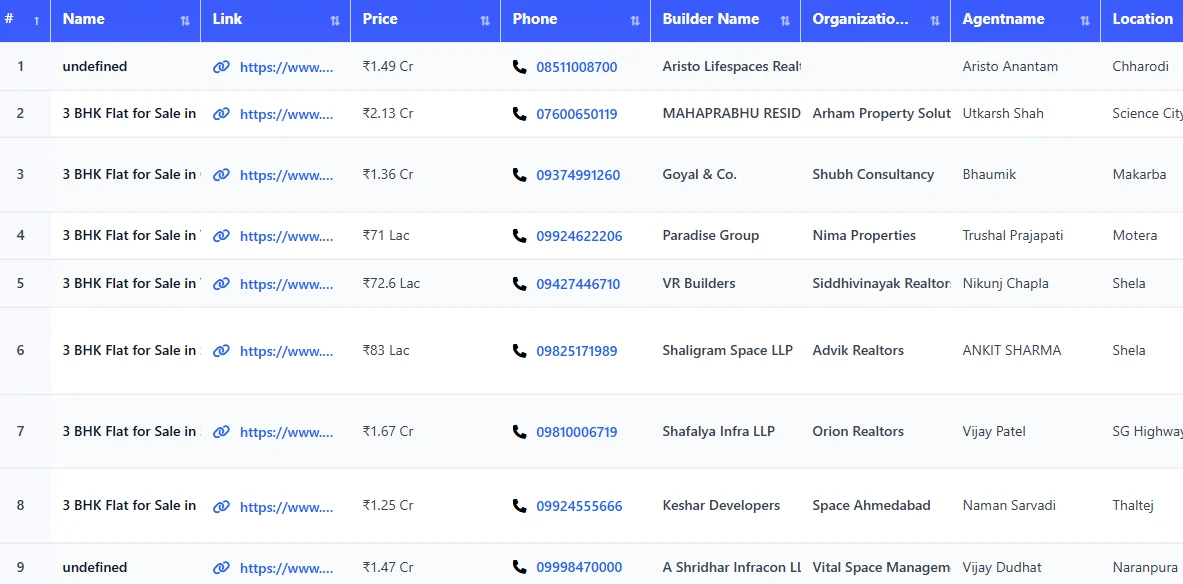Click sort icon beside Builder Name header
Viewport: 1183px width, 584px height.
point(785,21)
